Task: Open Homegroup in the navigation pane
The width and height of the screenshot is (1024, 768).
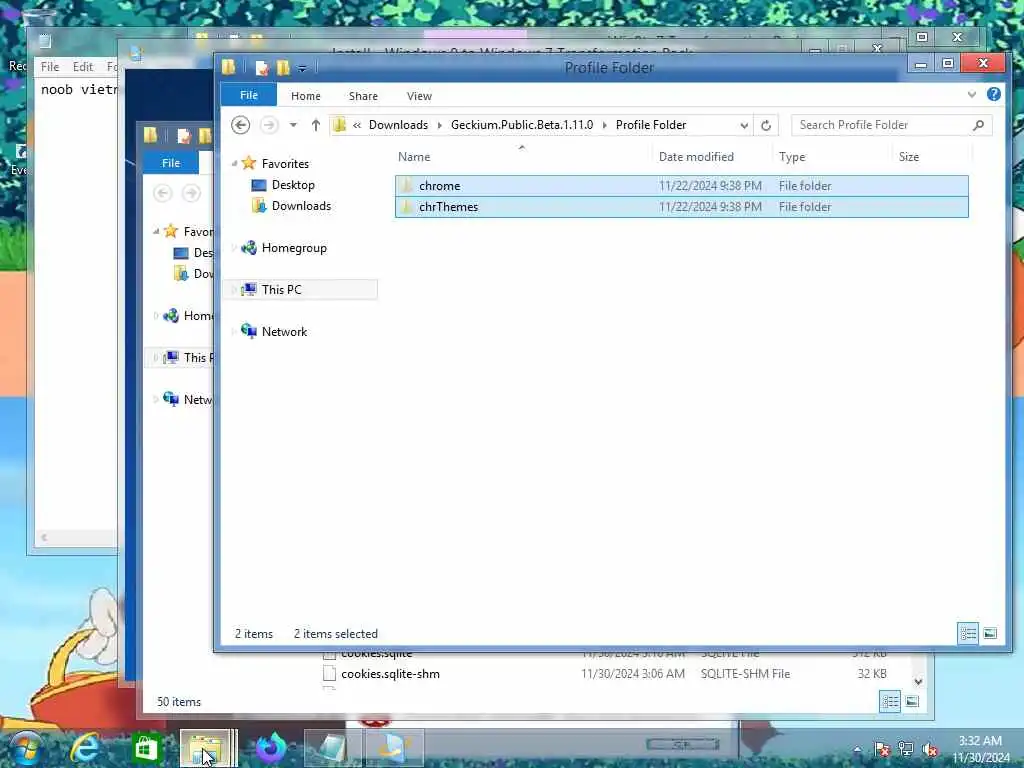Action: pos(294,248)
